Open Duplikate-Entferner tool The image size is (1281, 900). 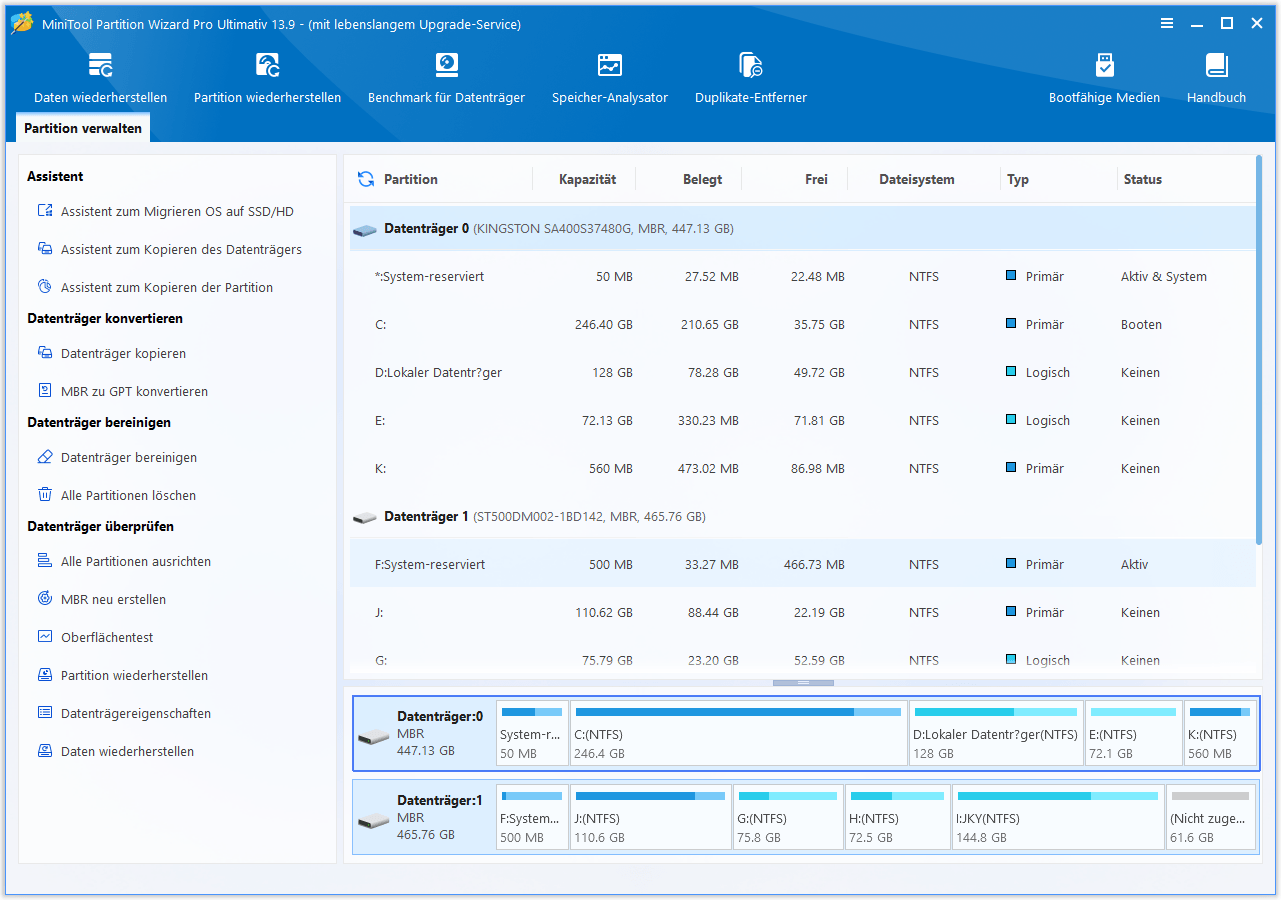[751, 78]
